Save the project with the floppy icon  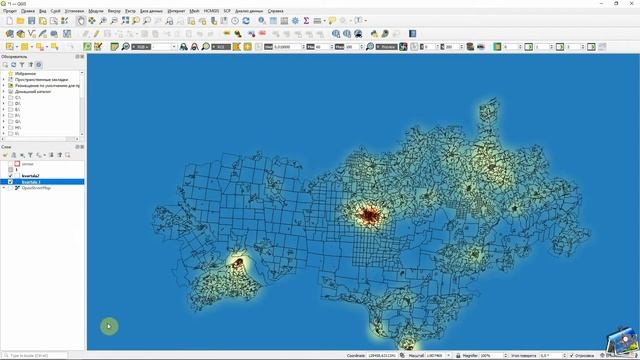click(x=31, y=20)
